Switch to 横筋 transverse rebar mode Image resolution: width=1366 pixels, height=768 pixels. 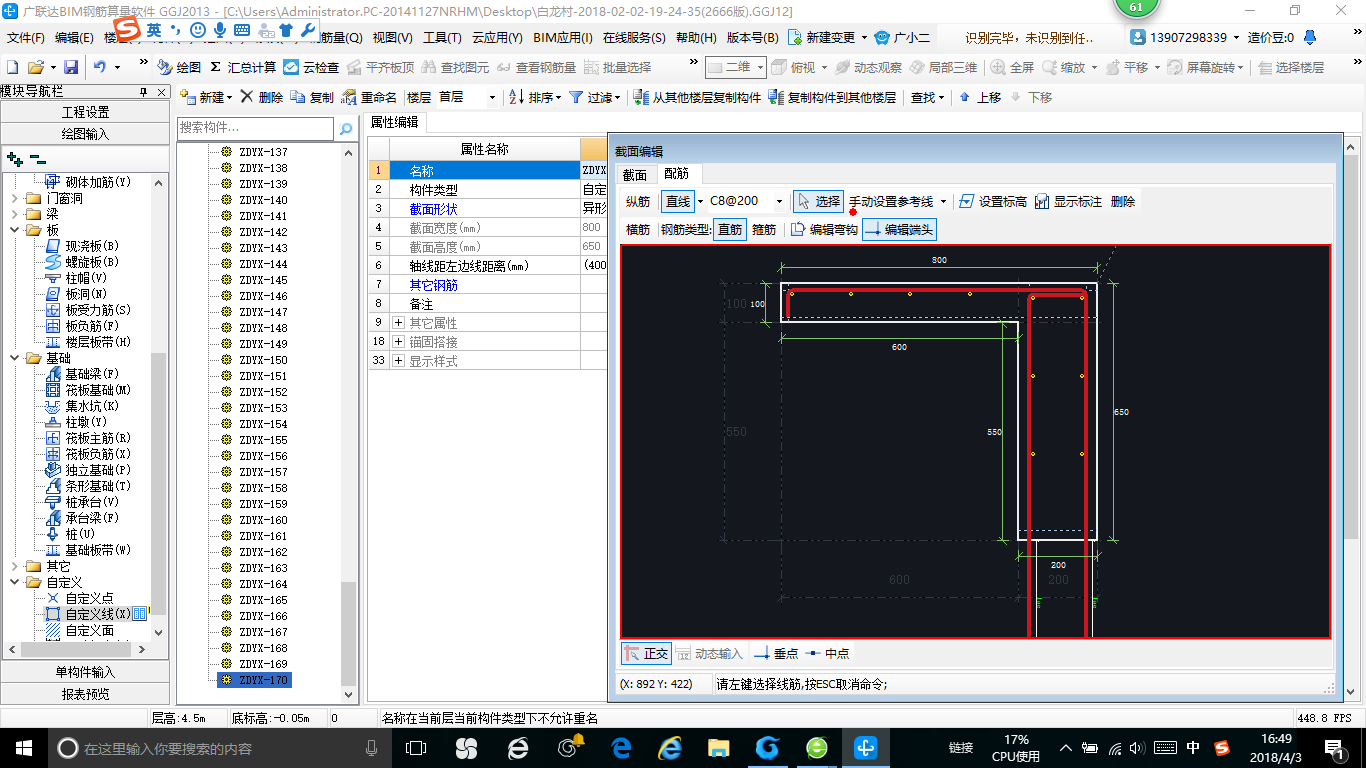tap(638, 229)
